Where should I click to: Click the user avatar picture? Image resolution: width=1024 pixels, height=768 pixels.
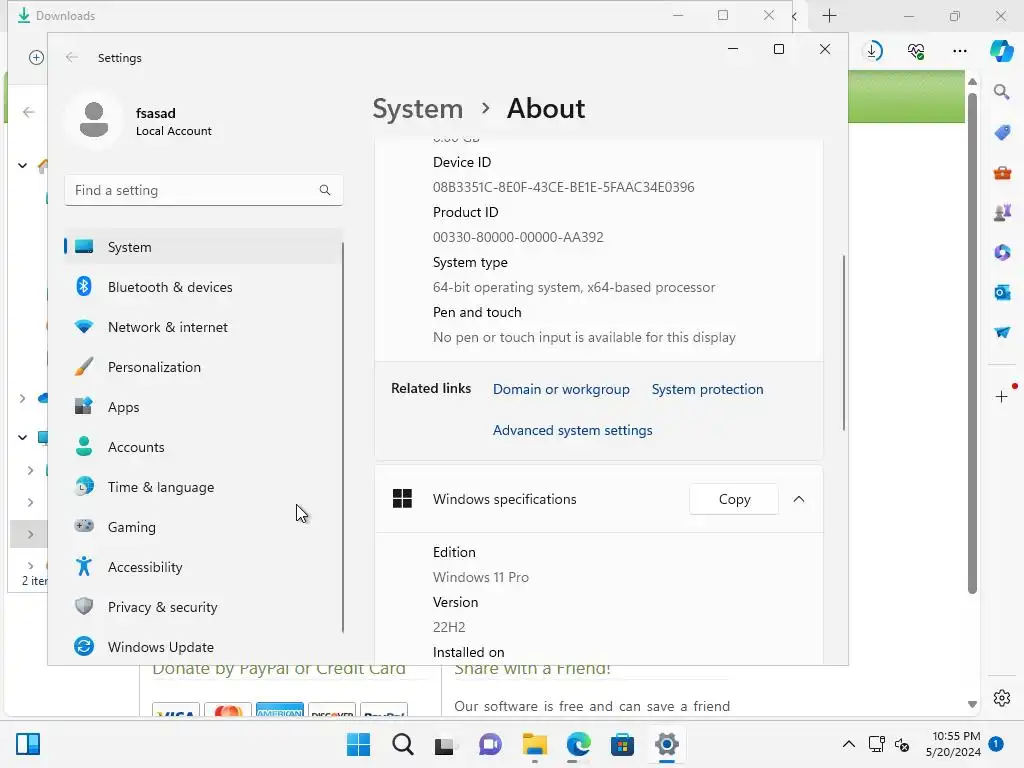coord(93,120)
